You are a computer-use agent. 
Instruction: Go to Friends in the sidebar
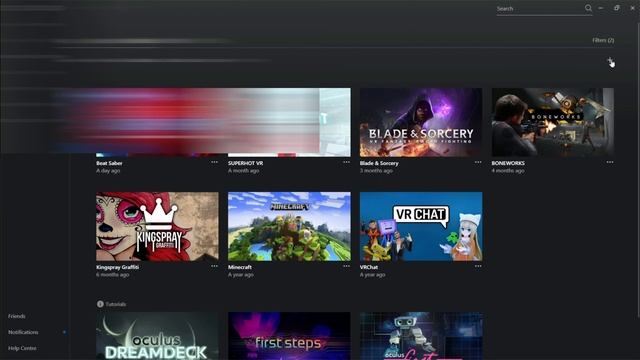pyautogui.click(x=17, y=316)
